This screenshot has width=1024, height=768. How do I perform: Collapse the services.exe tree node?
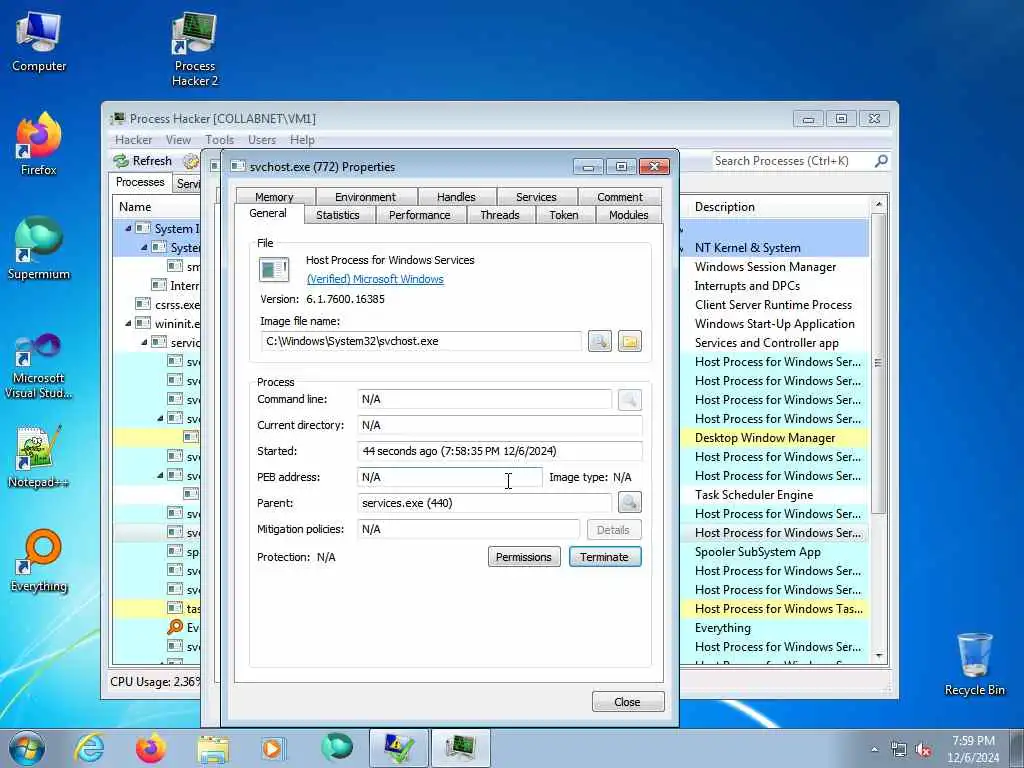click(144, 342)
